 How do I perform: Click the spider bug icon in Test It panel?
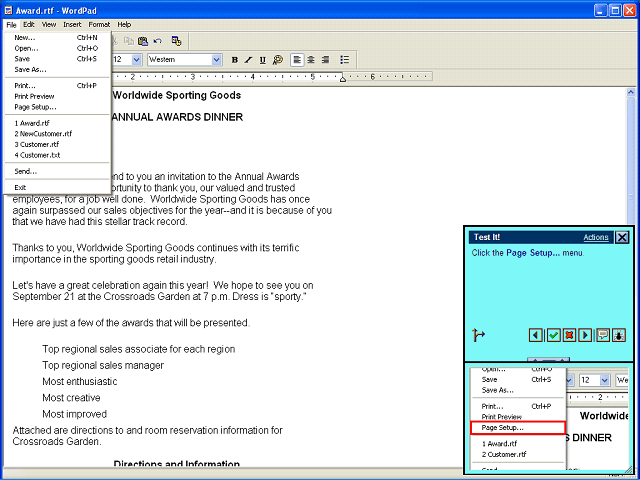pos(619,335)
